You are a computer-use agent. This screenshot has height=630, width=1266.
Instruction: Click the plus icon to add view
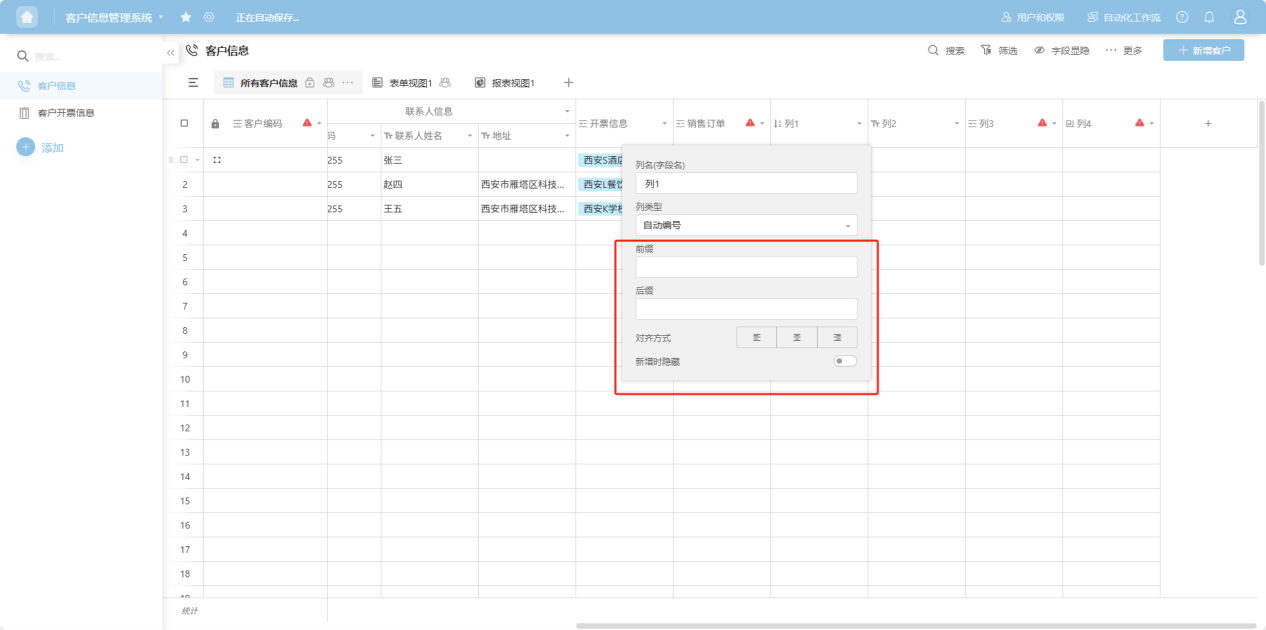568,83
